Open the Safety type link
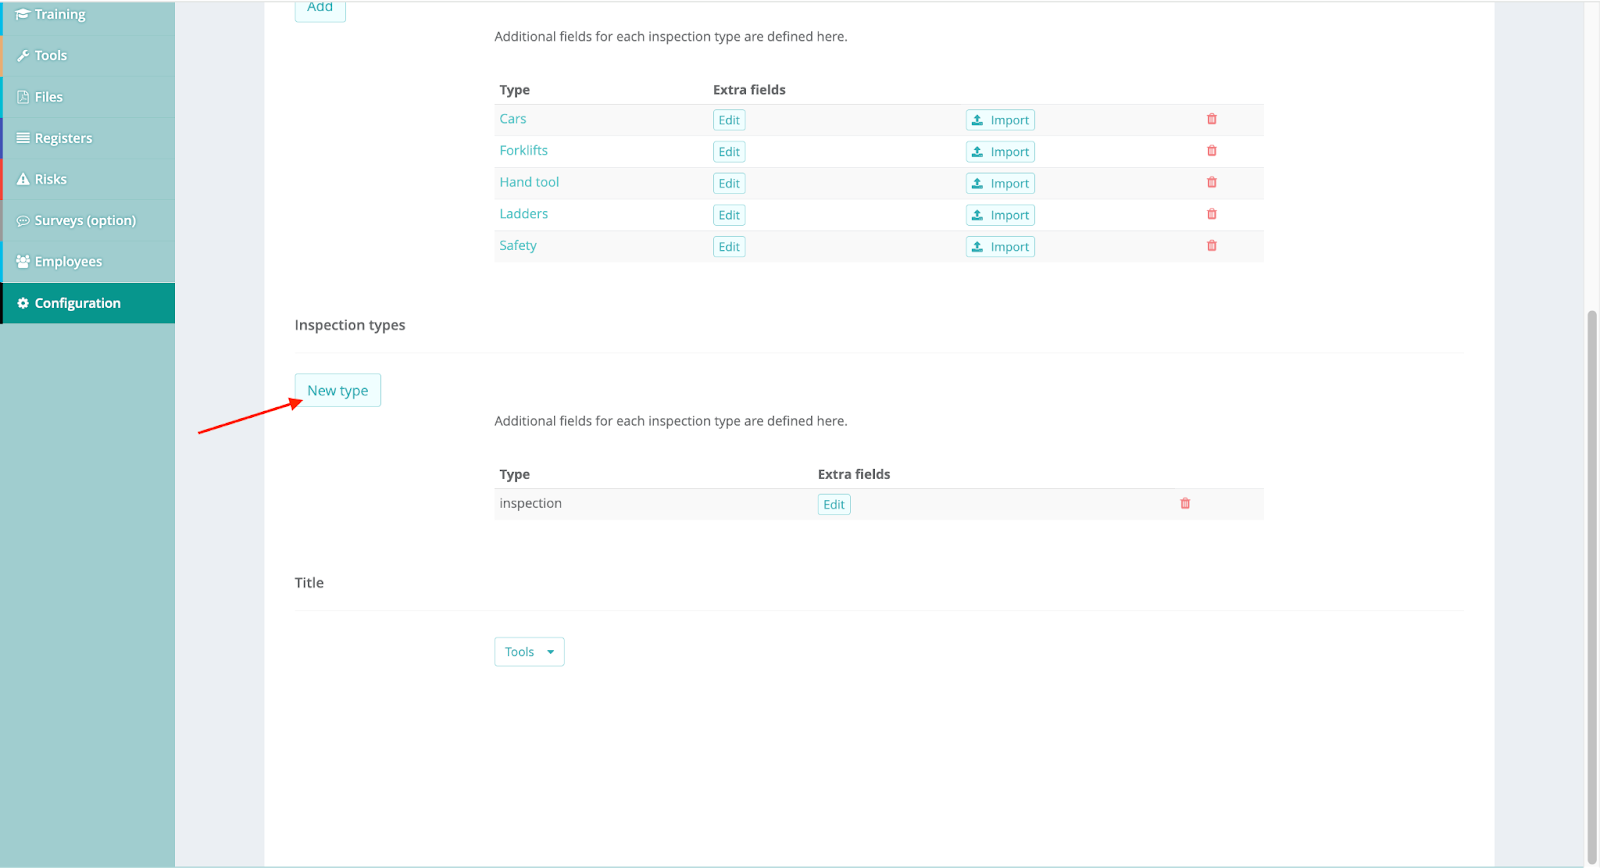Screen dimensions: 1600x868 pos(518,246)
